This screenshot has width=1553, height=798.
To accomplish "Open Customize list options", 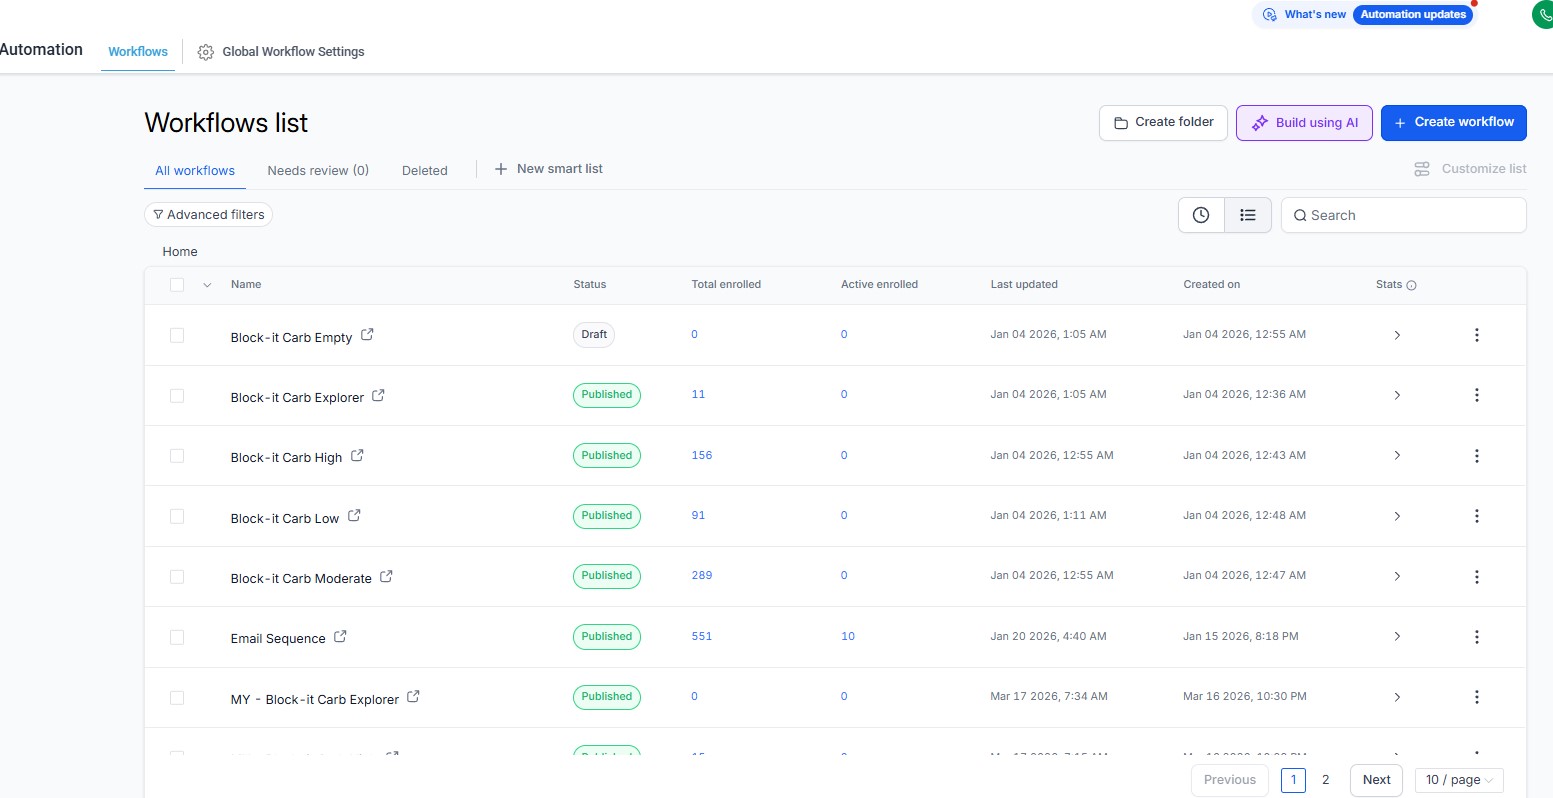I will (x=1470, y=169).
